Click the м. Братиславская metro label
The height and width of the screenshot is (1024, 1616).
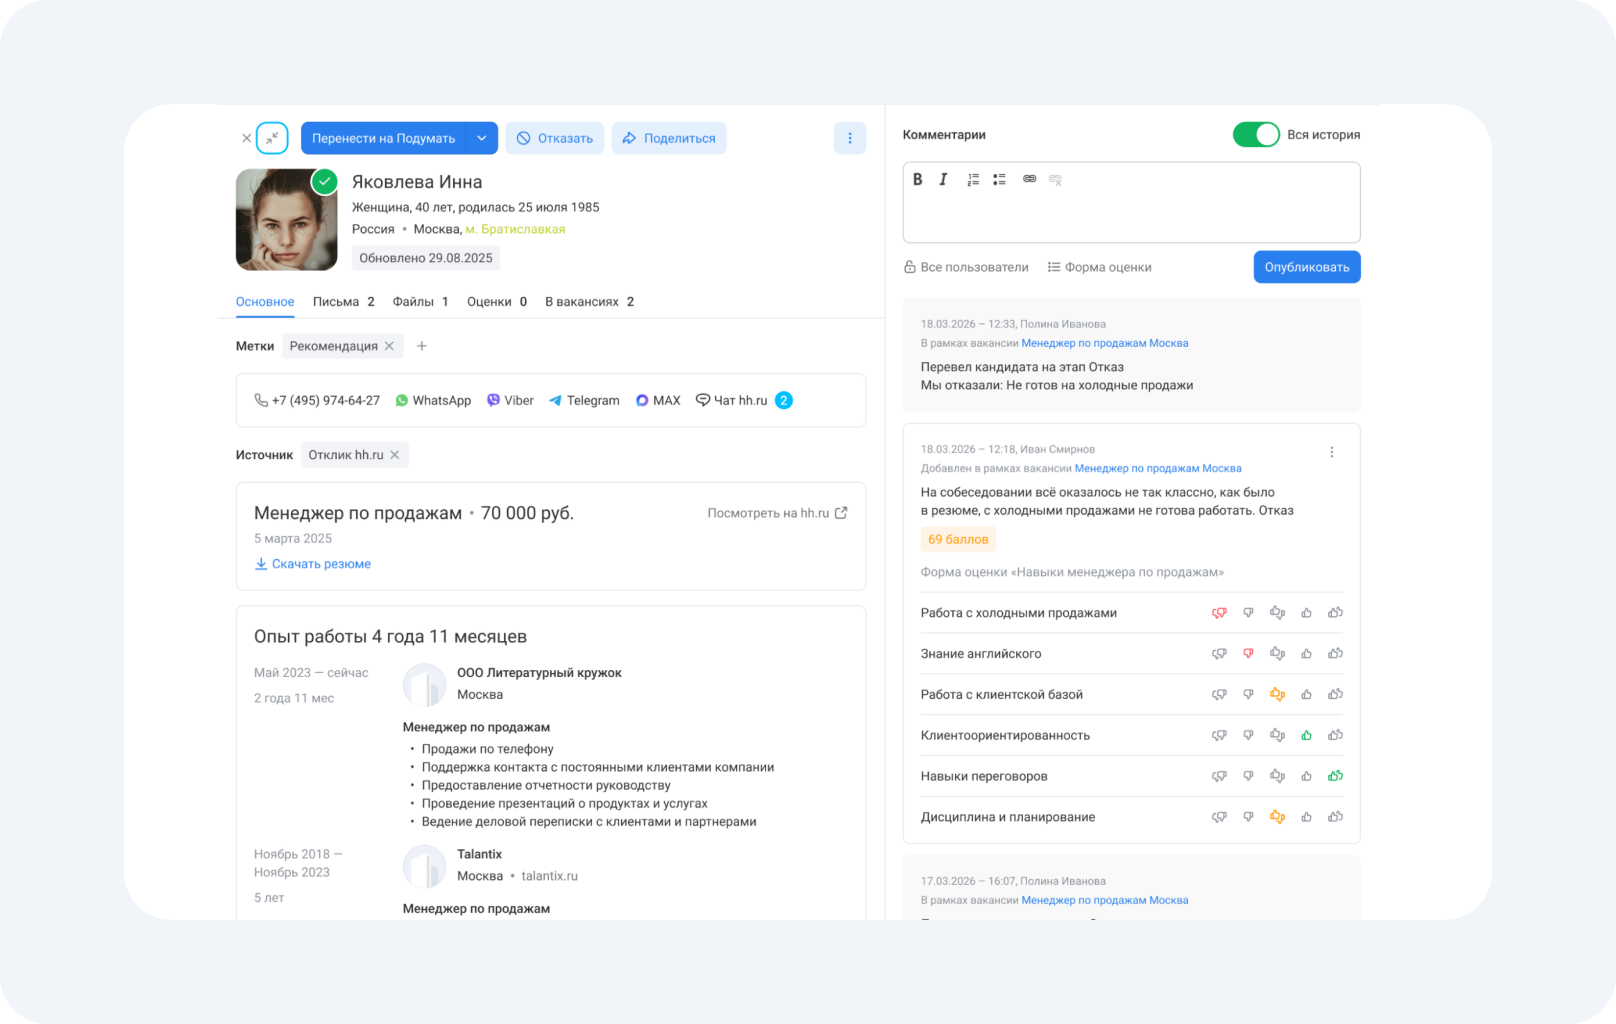515,229
